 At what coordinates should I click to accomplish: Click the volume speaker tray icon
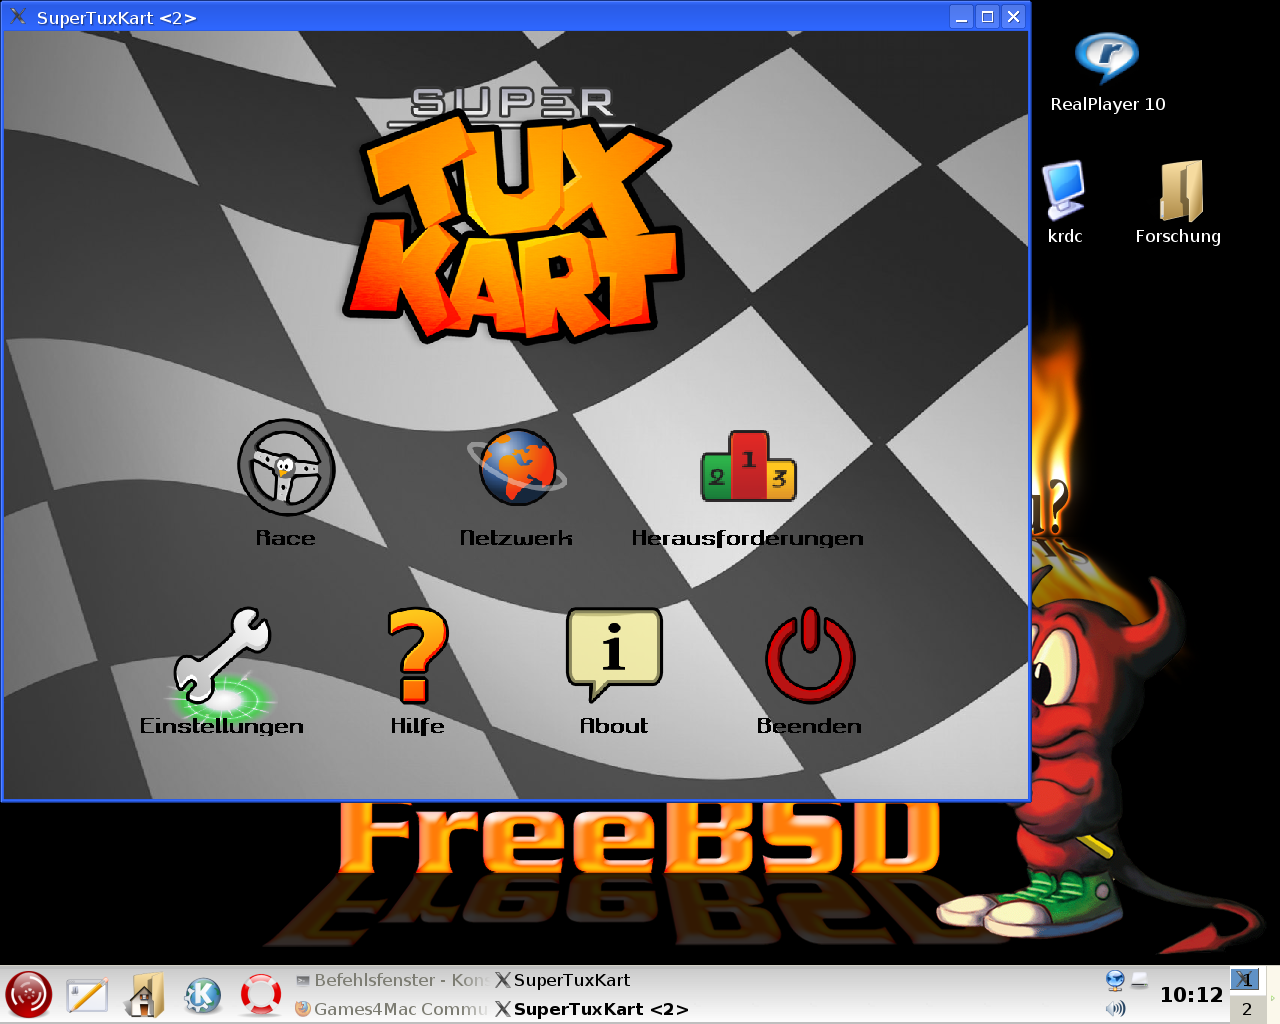tap(1115, 1008)
